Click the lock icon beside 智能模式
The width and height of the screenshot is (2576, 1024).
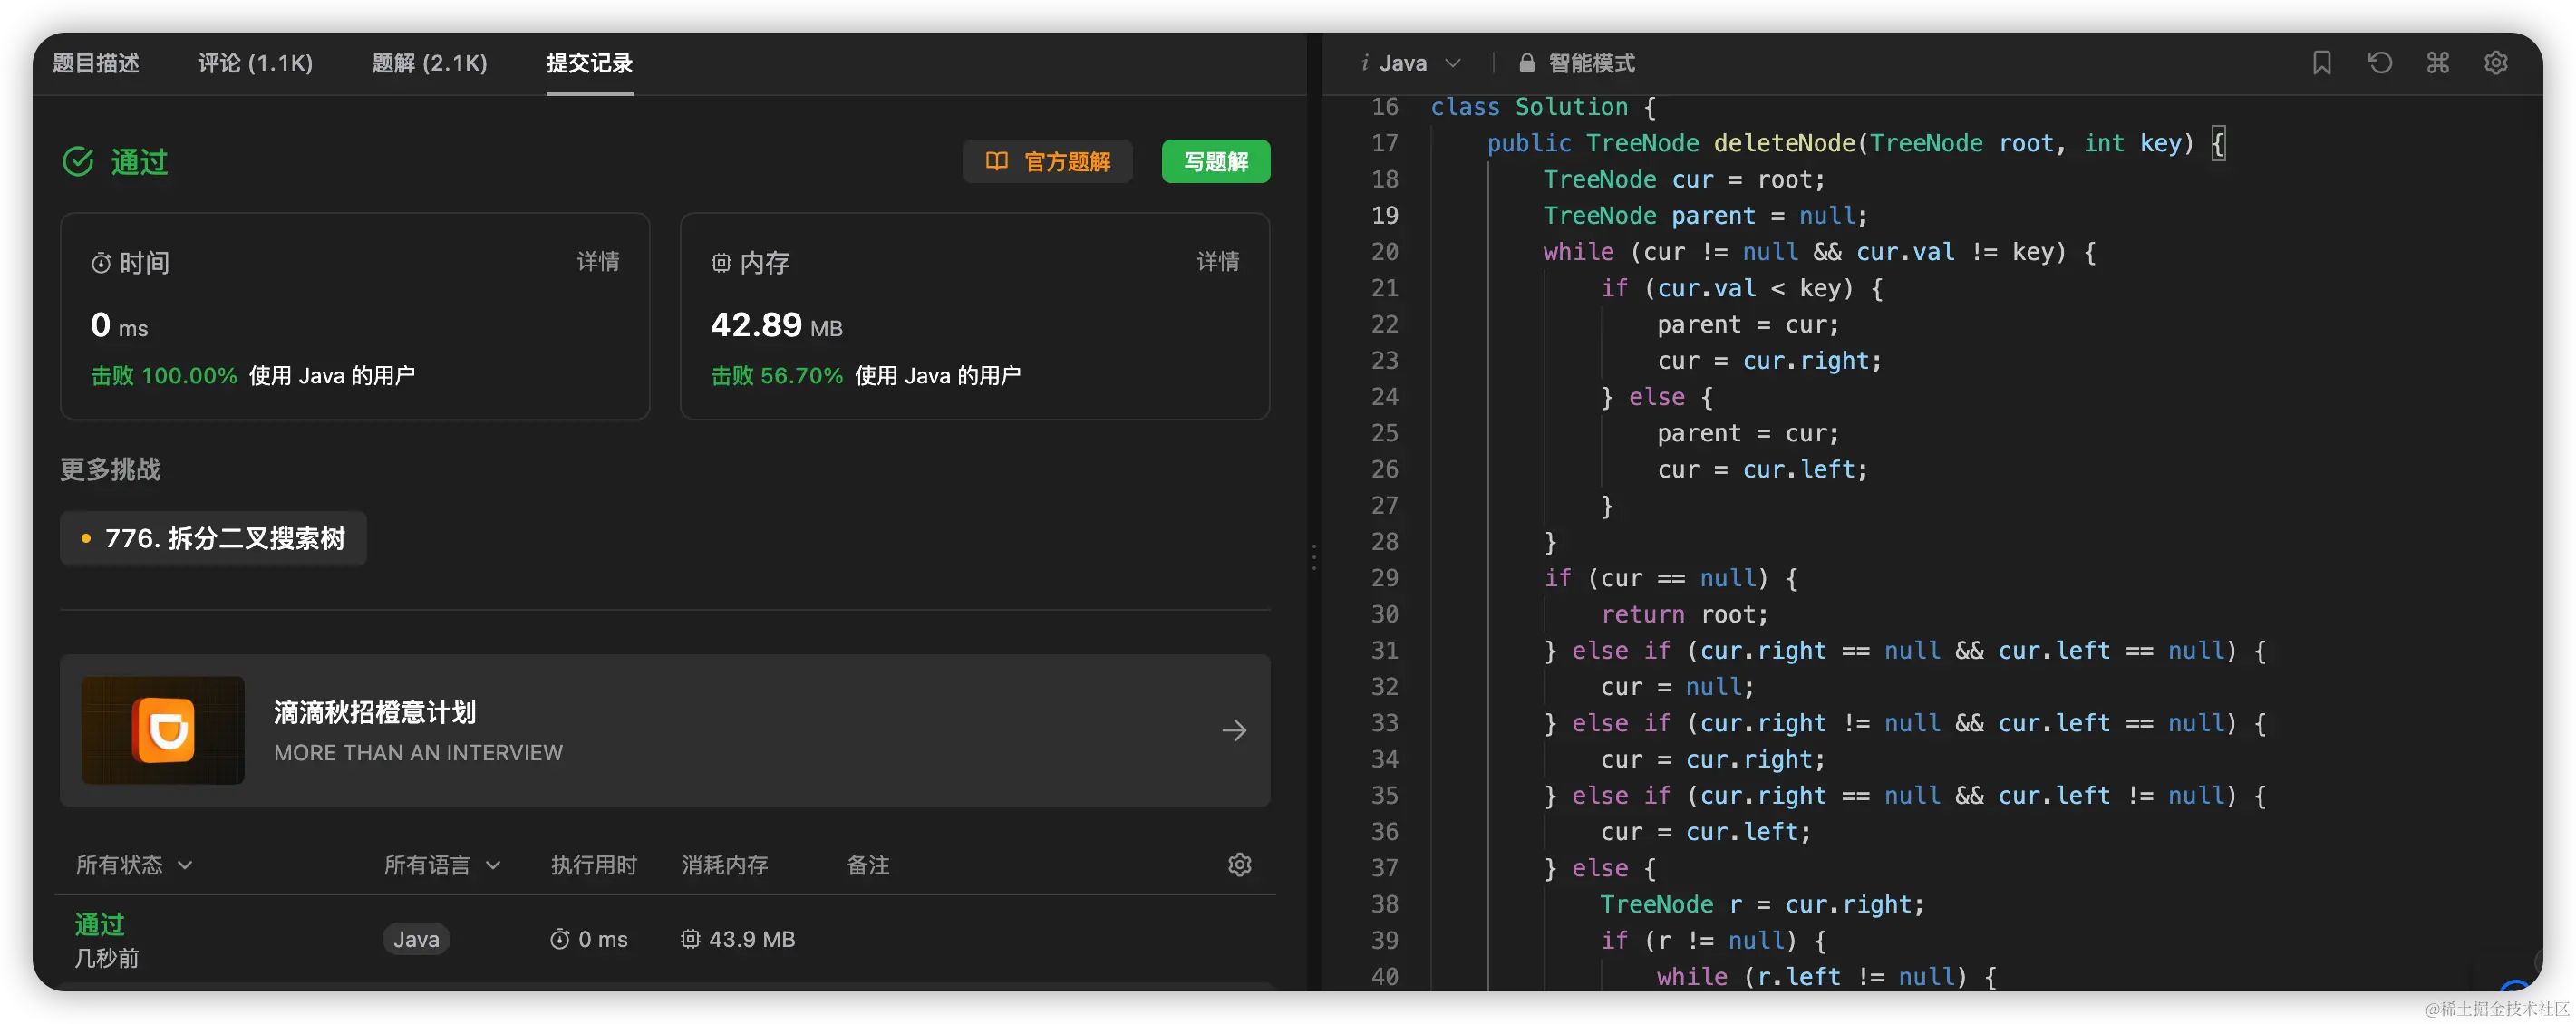point(1526,63)
